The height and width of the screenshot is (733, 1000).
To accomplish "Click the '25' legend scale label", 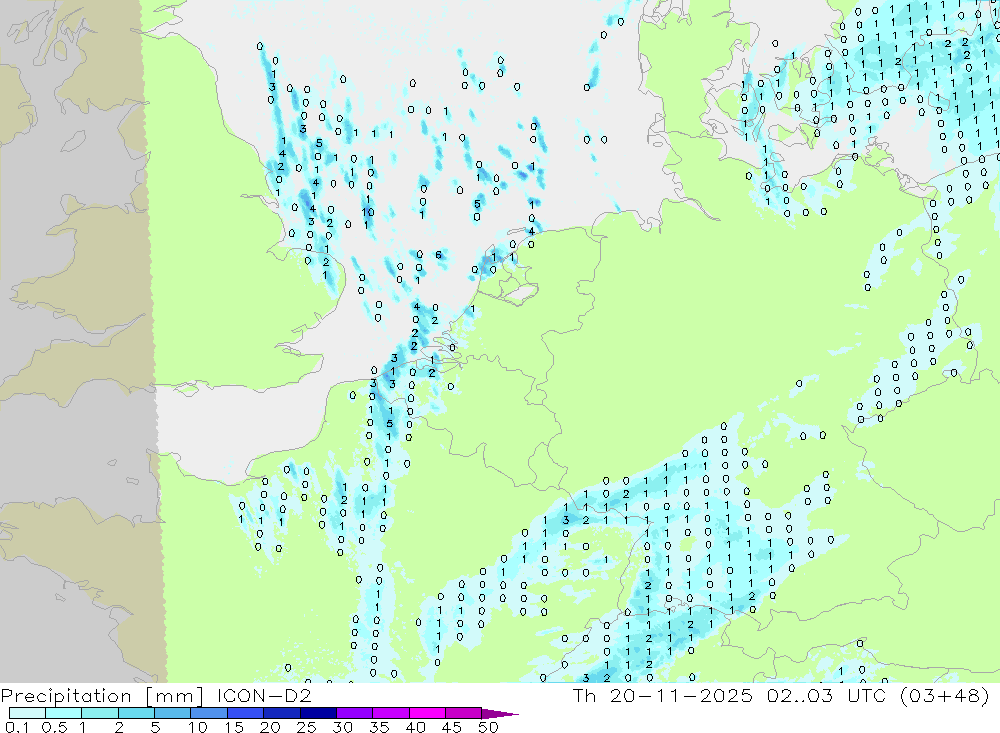I will (307, 727).
